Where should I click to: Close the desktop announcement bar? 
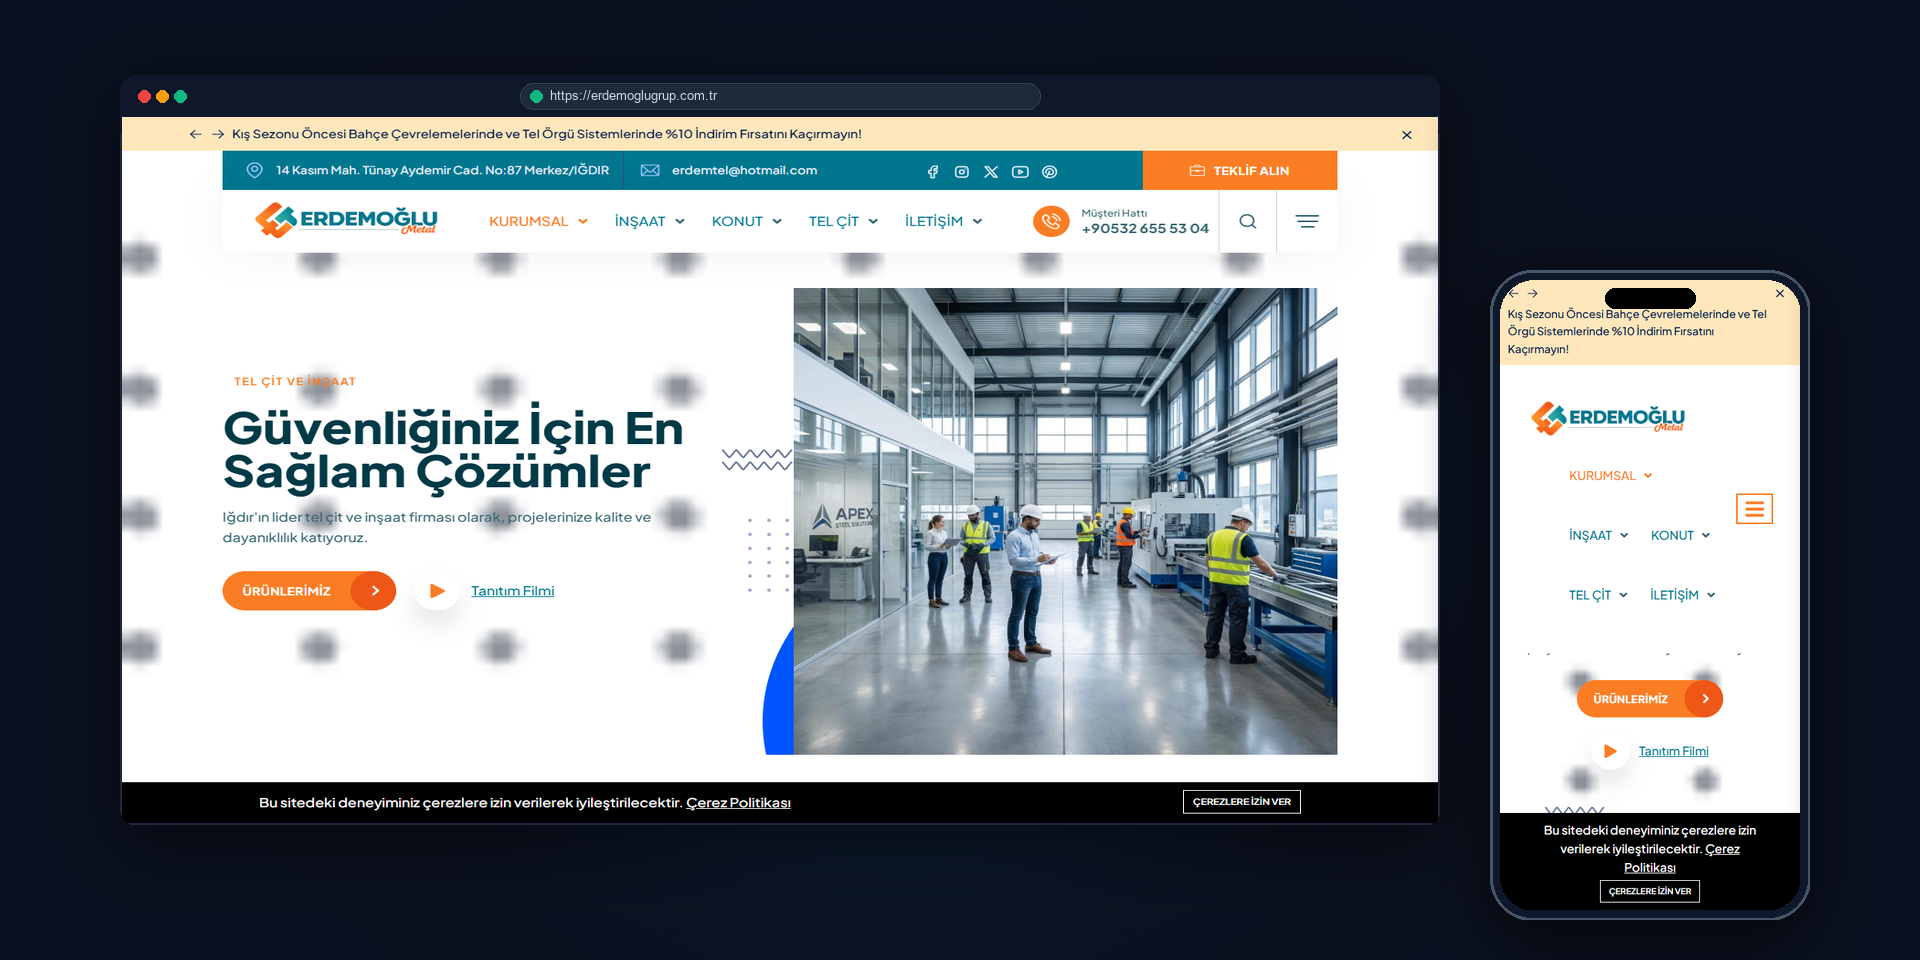1407,135
